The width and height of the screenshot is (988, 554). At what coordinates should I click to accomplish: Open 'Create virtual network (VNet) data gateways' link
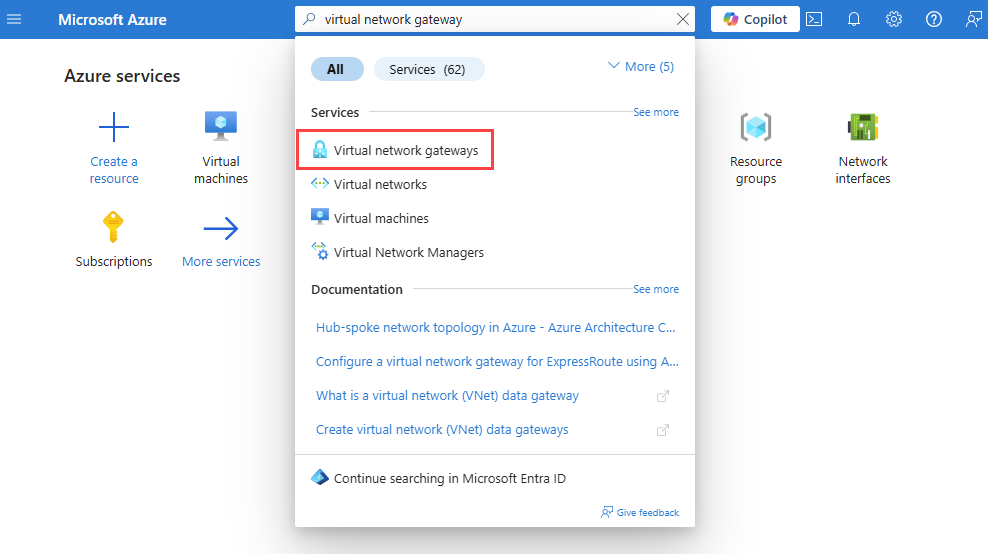point(442,430)
